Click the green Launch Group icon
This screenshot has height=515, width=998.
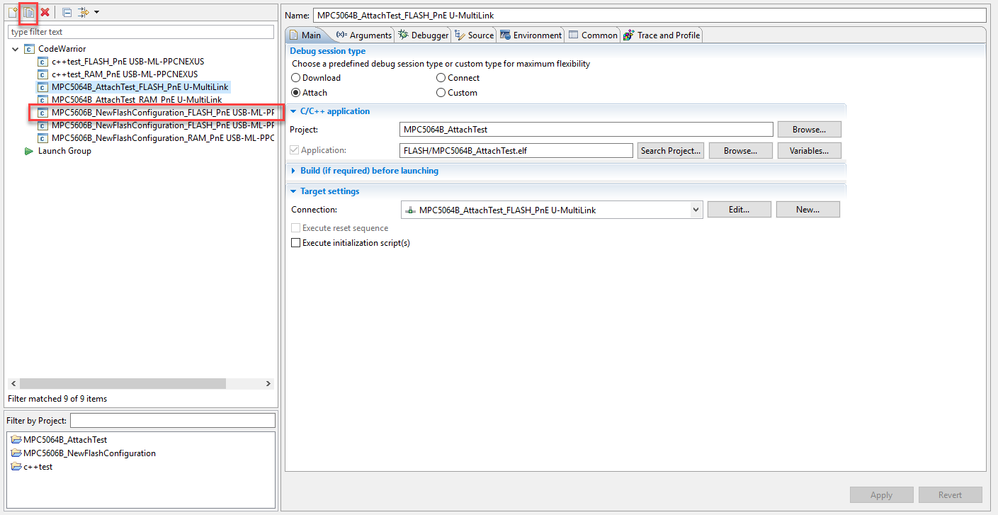(28, 151)
